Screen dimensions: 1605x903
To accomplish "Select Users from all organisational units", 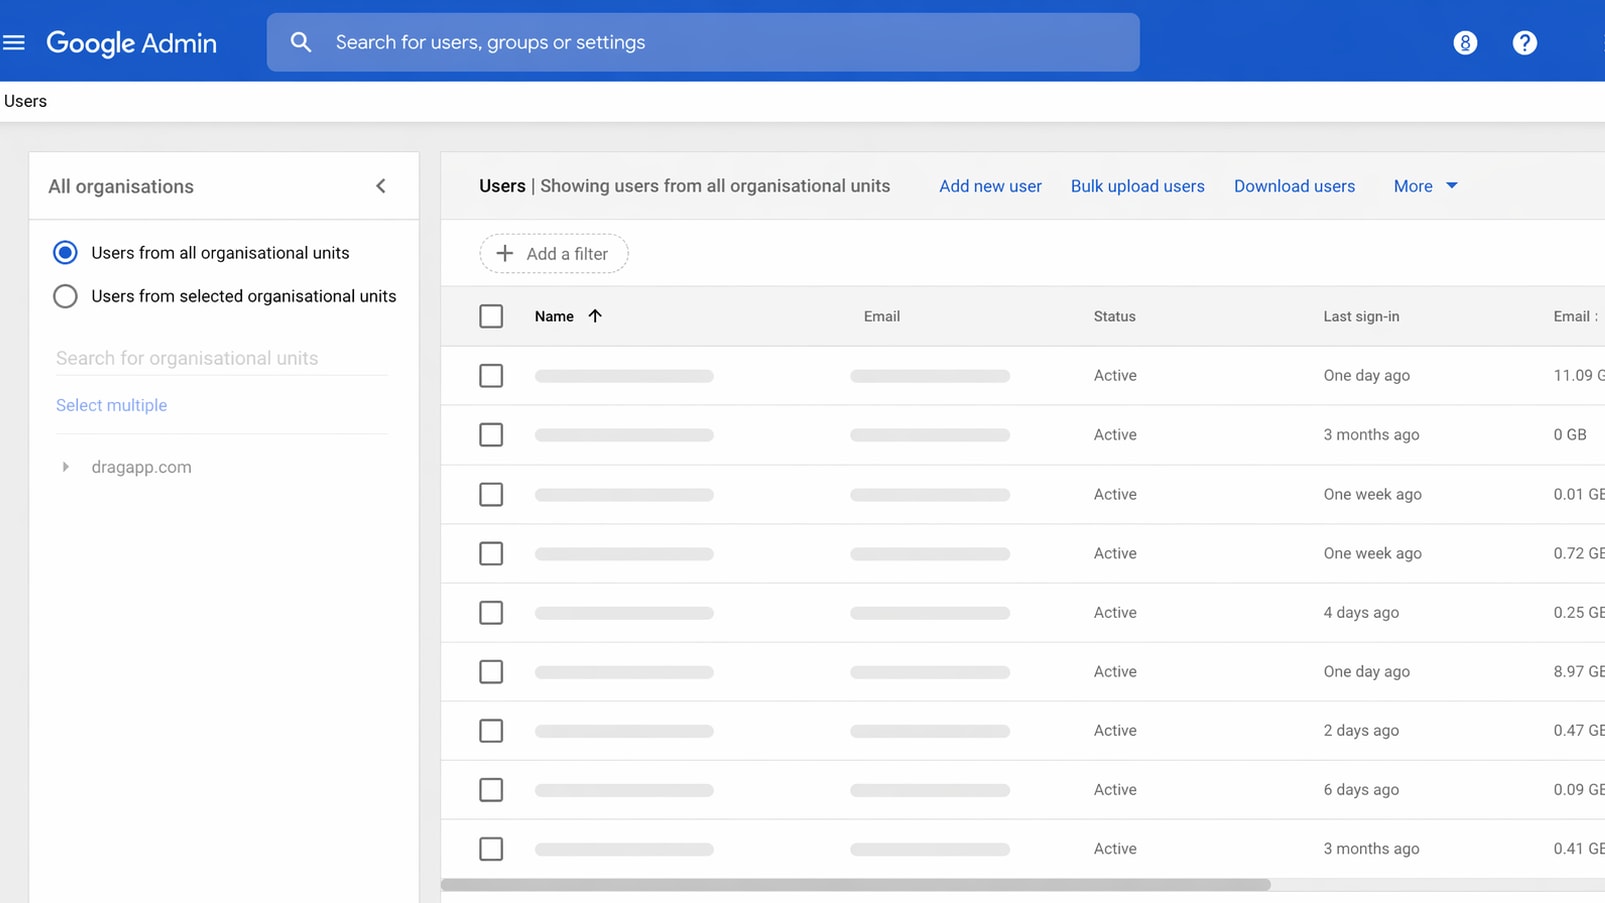I will (x=65, y=253).
